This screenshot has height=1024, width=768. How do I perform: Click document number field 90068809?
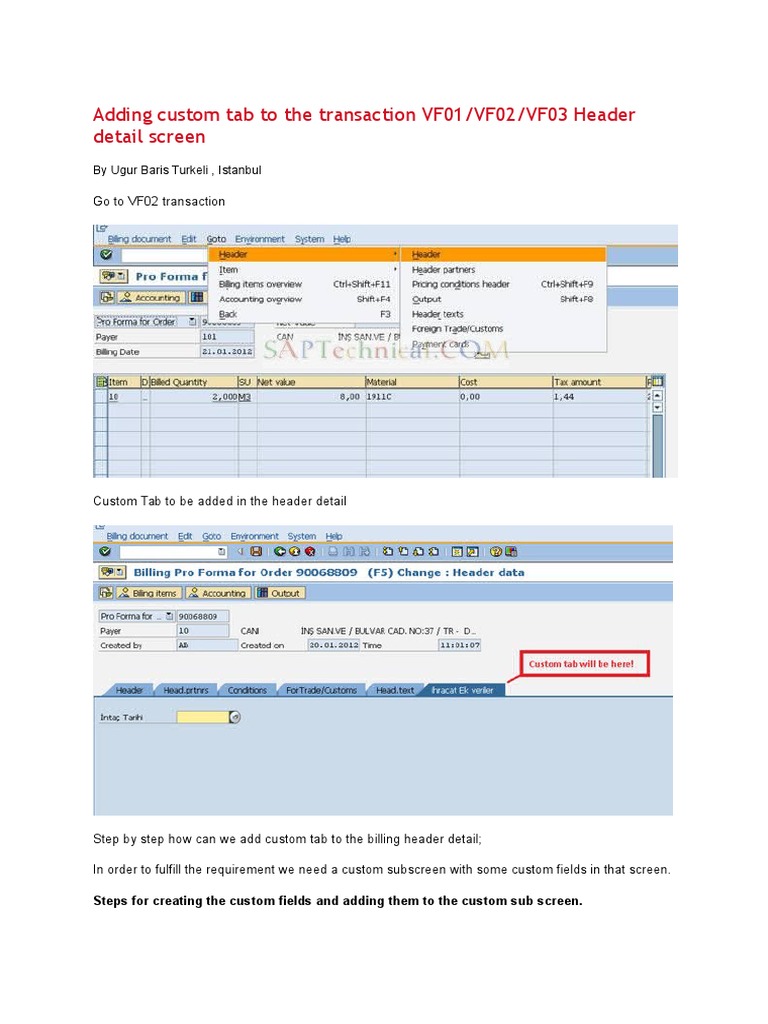[202, 616]
